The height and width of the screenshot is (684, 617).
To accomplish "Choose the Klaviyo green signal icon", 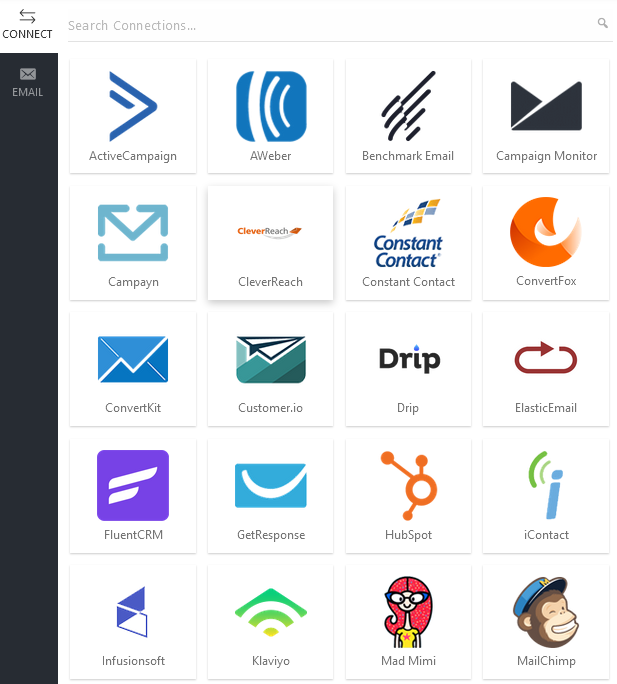I will 271,612.
